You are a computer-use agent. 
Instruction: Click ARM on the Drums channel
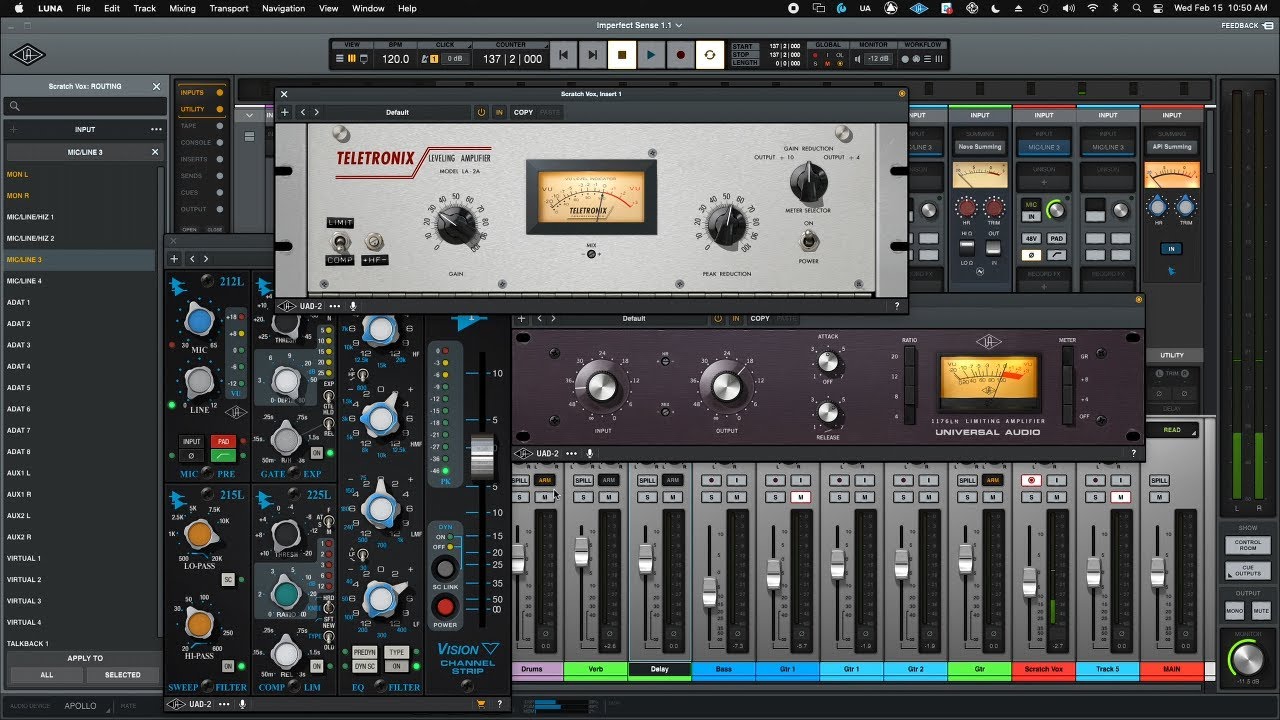coord(544,480)
